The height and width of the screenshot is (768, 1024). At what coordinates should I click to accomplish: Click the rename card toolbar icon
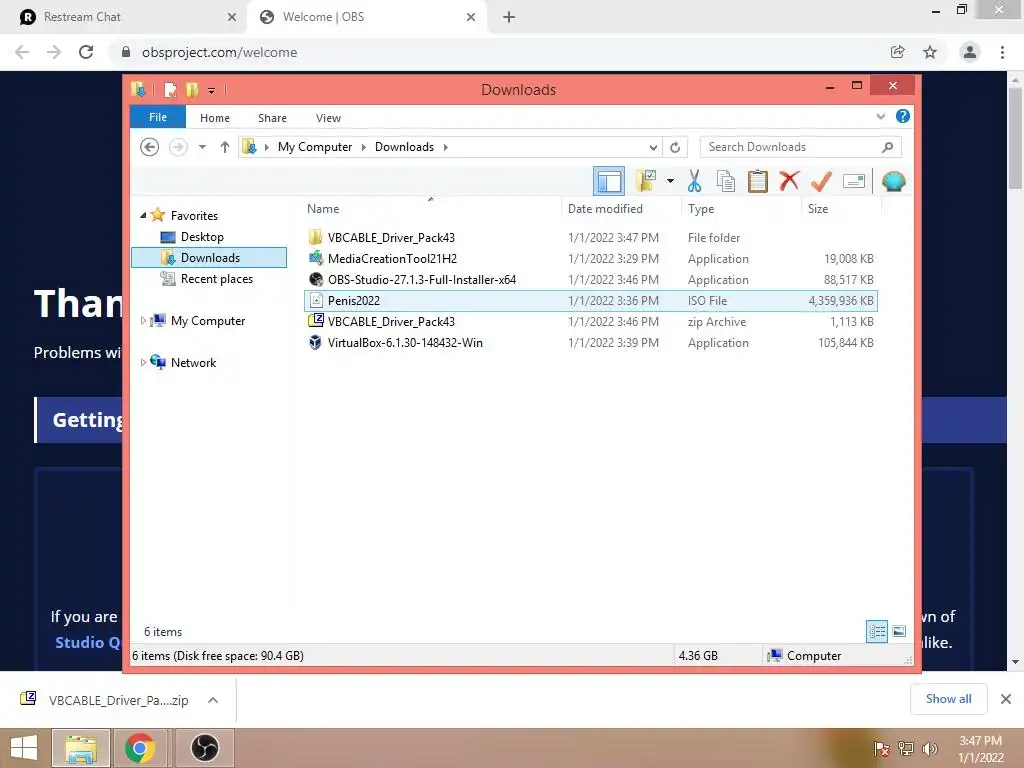854,181
